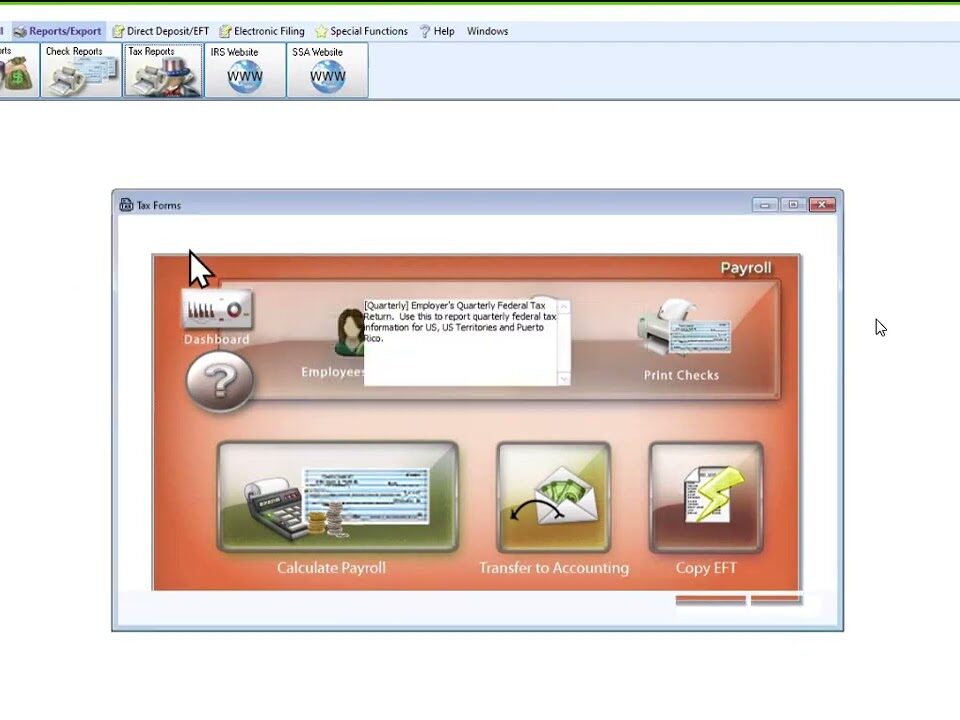Open the Windows menu
The image size is (960, 720).
[x=488, y=31]
